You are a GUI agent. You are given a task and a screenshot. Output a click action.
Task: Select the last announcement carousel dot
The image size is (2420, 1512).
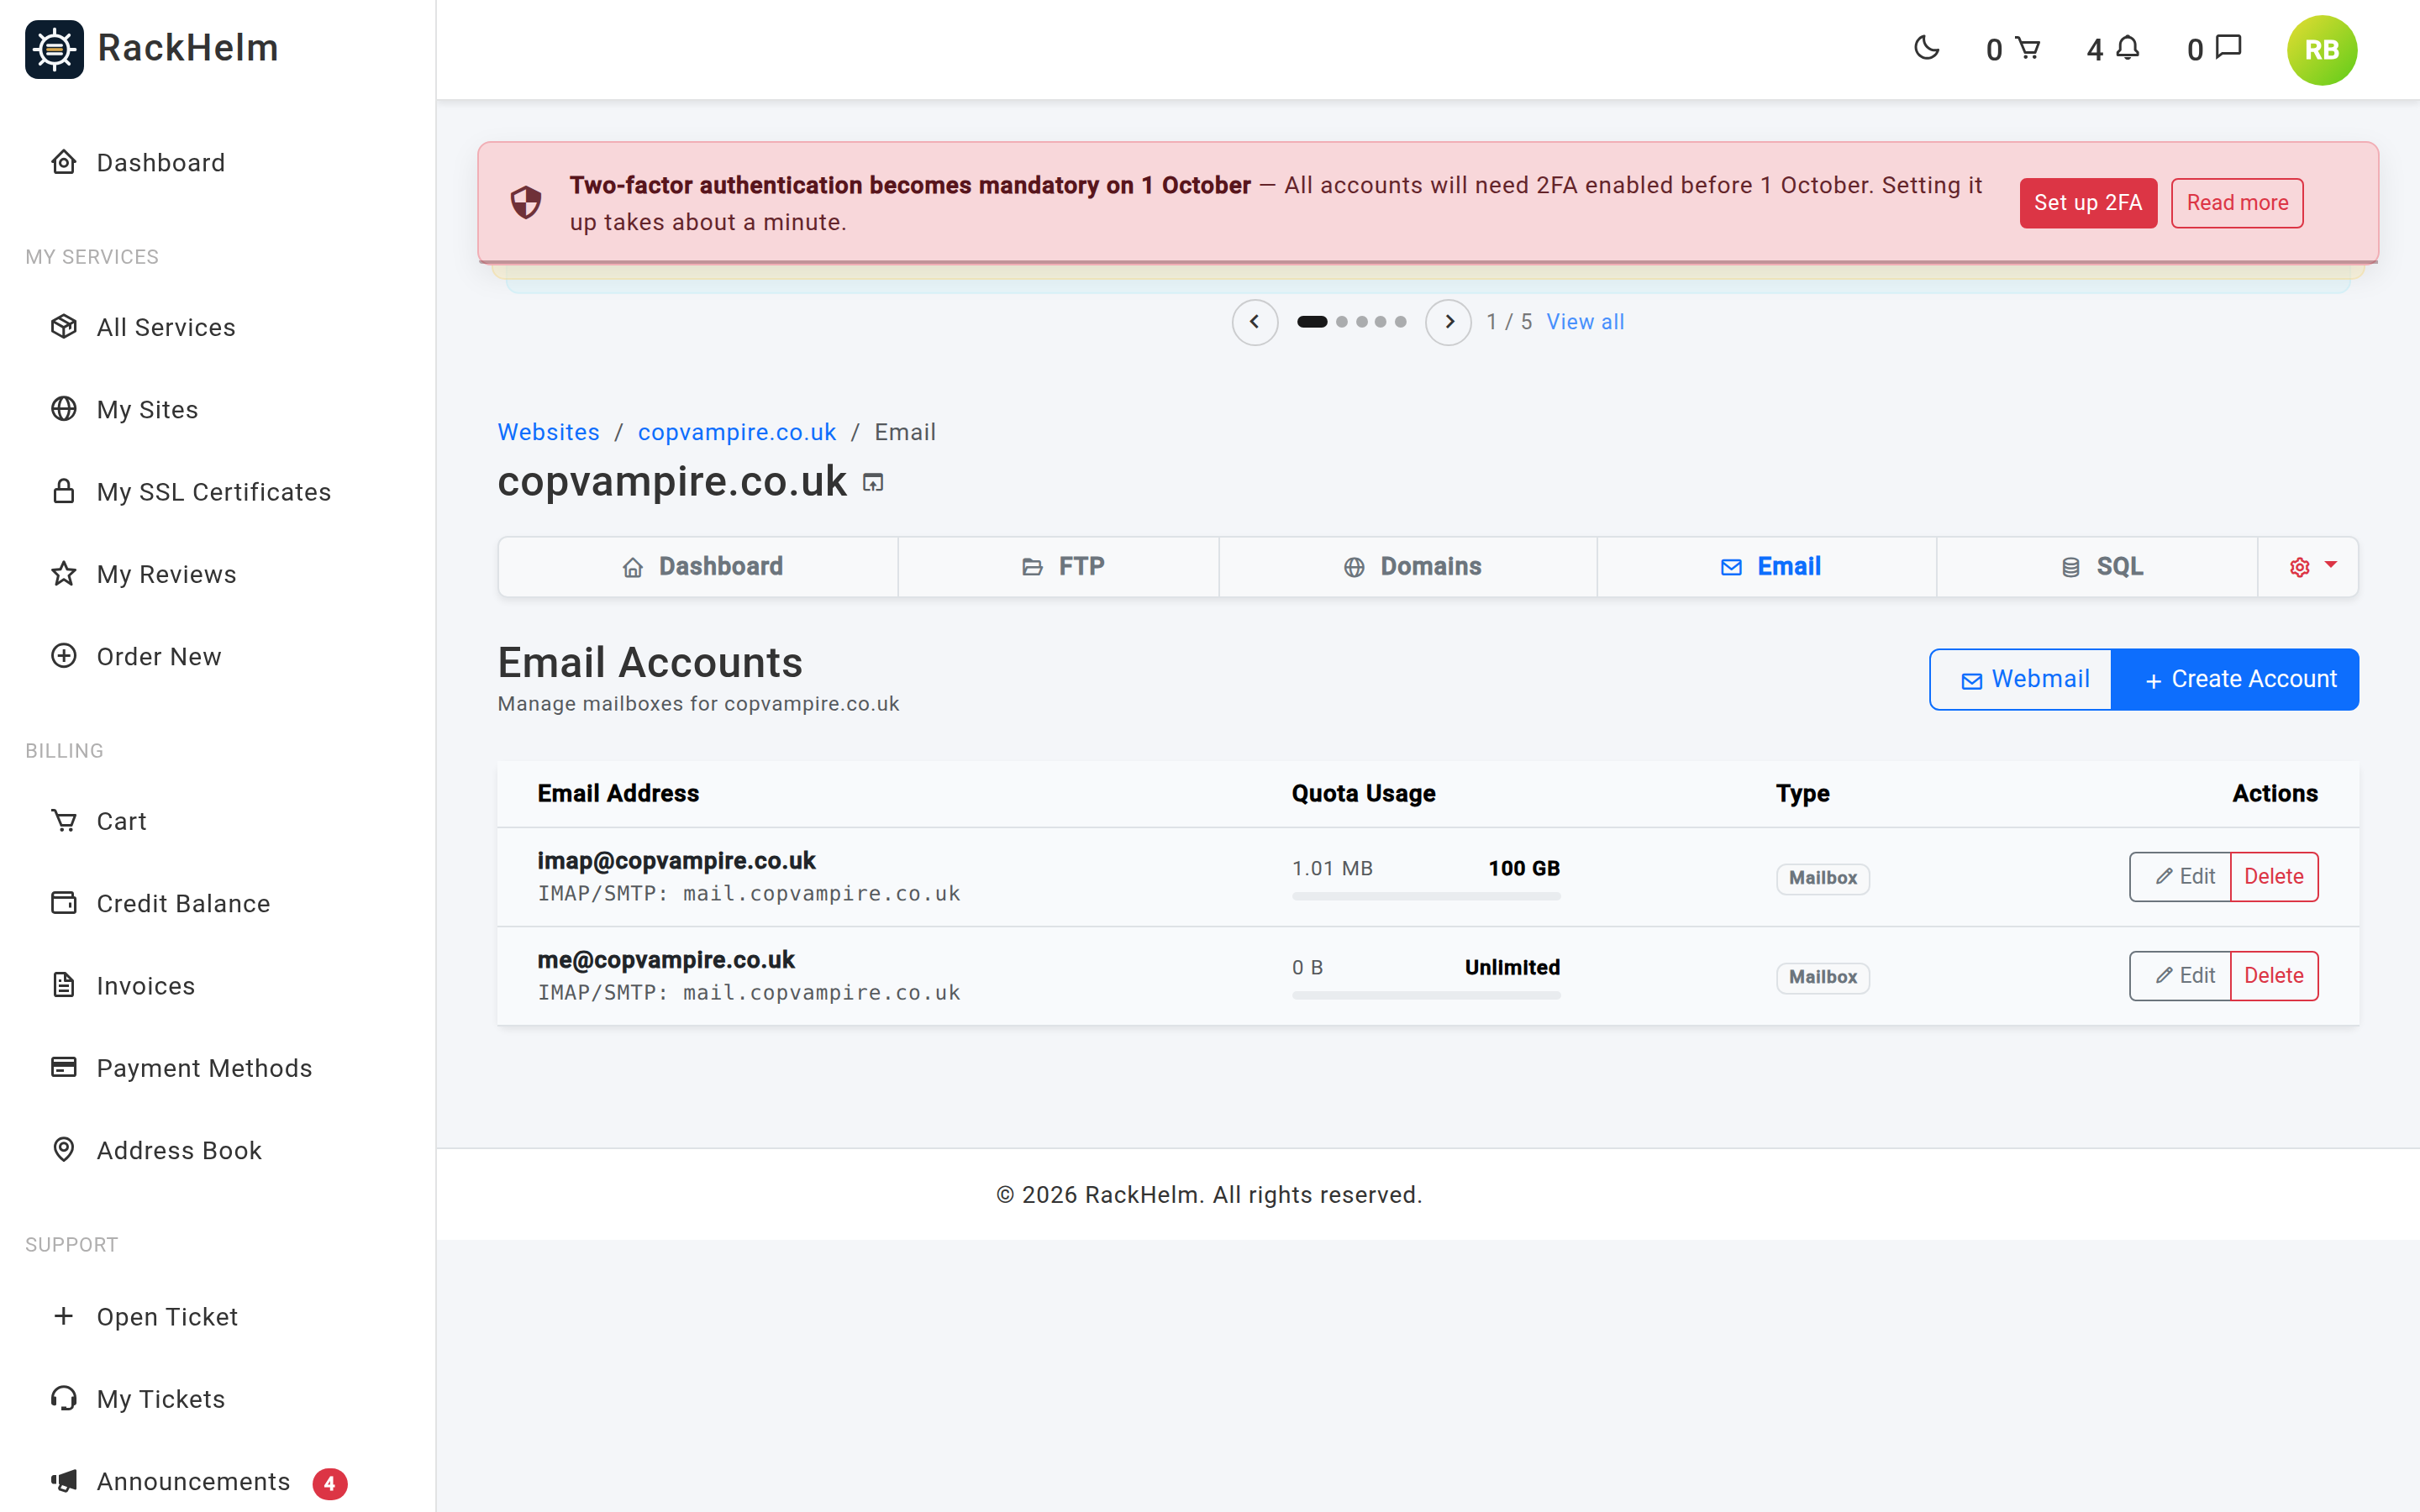tap(1401, 322)
